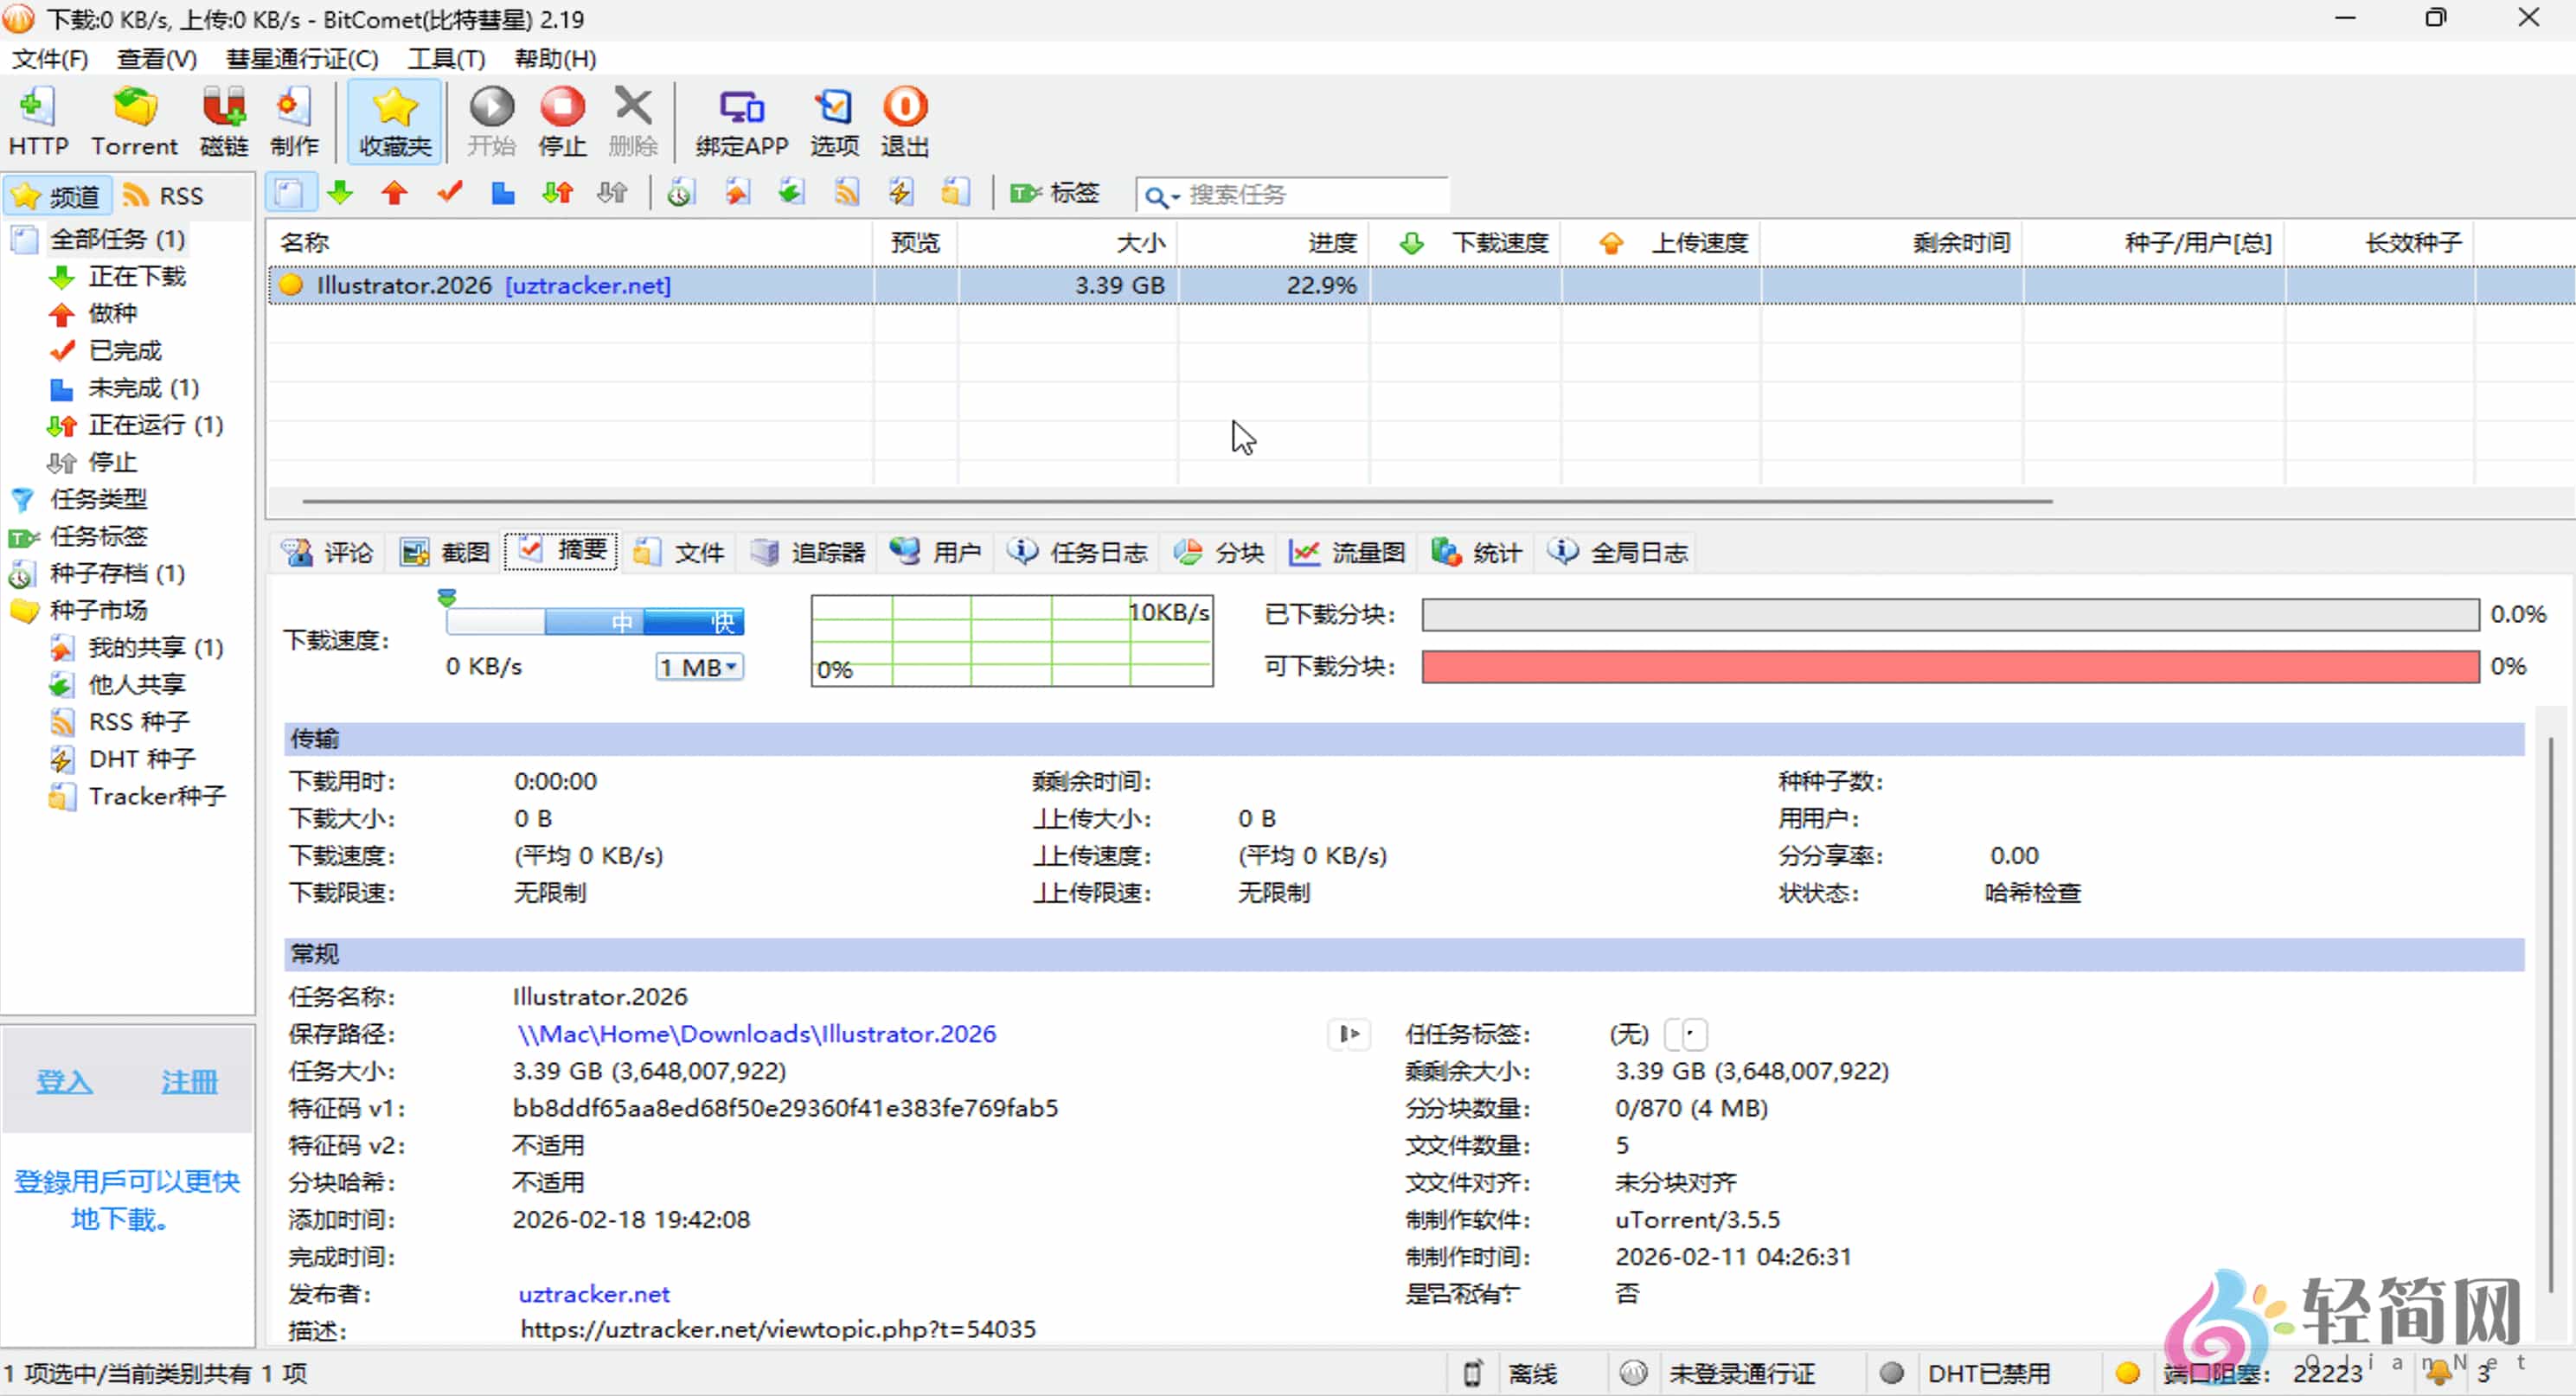Open the uztracker.net publisher link
The image size is (2576, 1396).
pos(593,1293)
